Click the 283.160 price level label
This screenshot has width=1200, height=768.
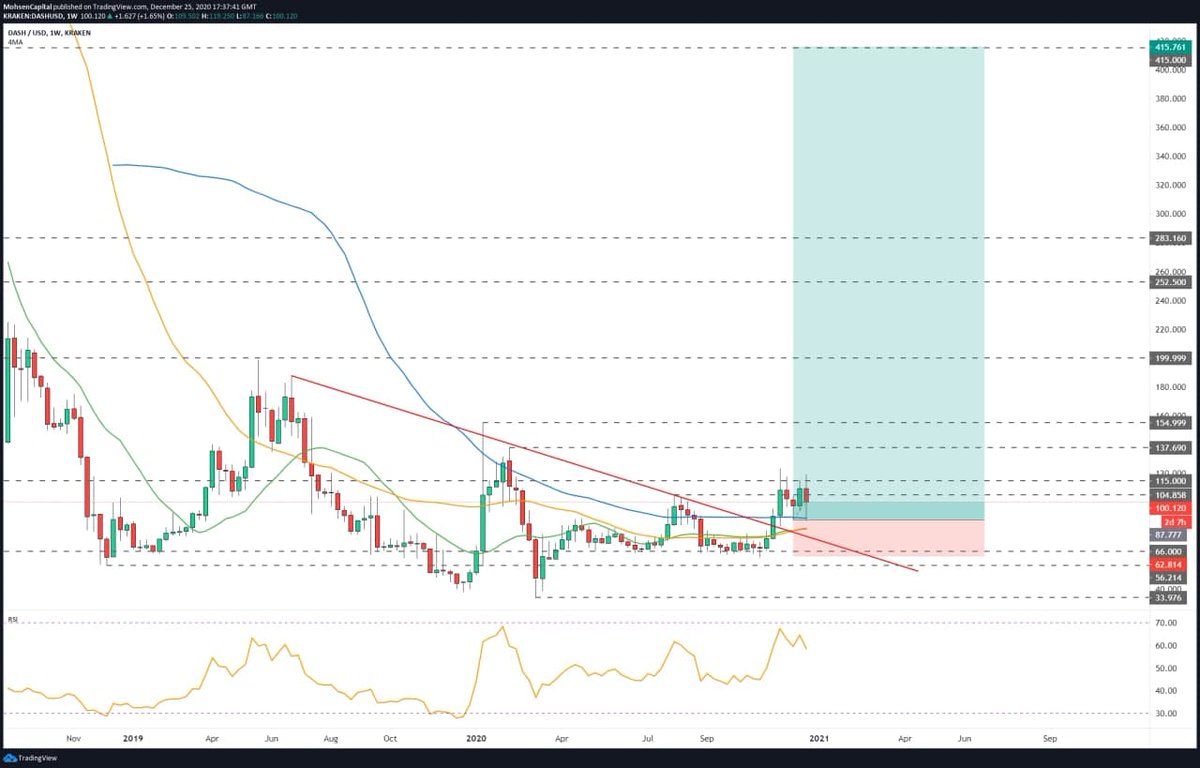1170,239
